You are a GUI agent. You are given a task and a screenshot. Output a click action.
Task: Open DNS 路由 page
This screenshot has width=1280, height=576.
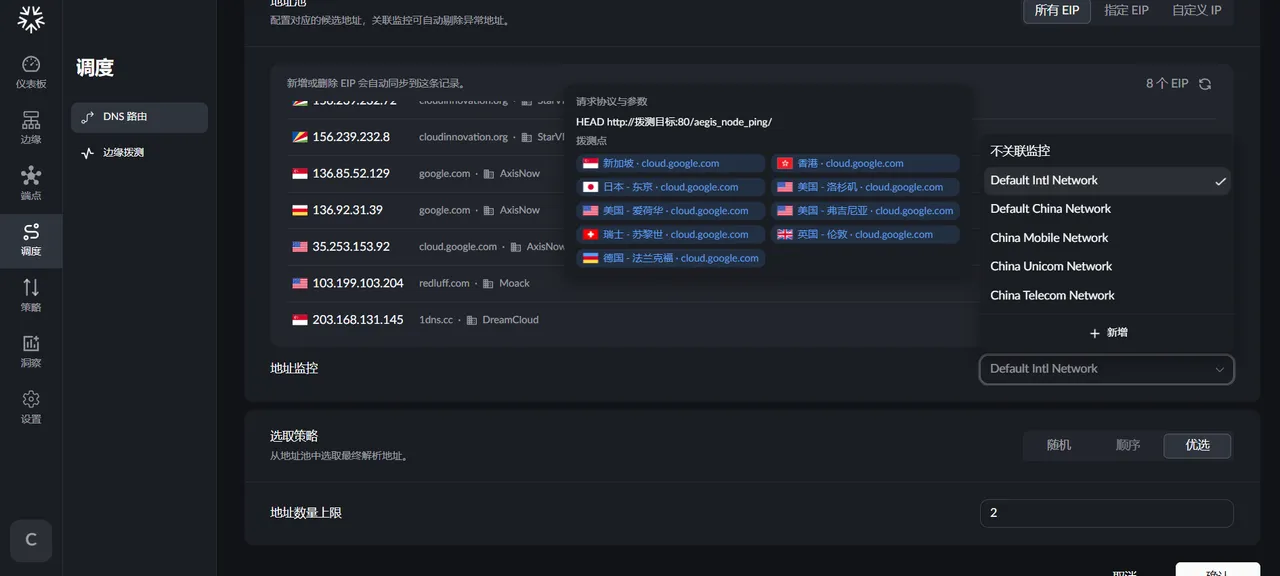click(x=139, y=117)
